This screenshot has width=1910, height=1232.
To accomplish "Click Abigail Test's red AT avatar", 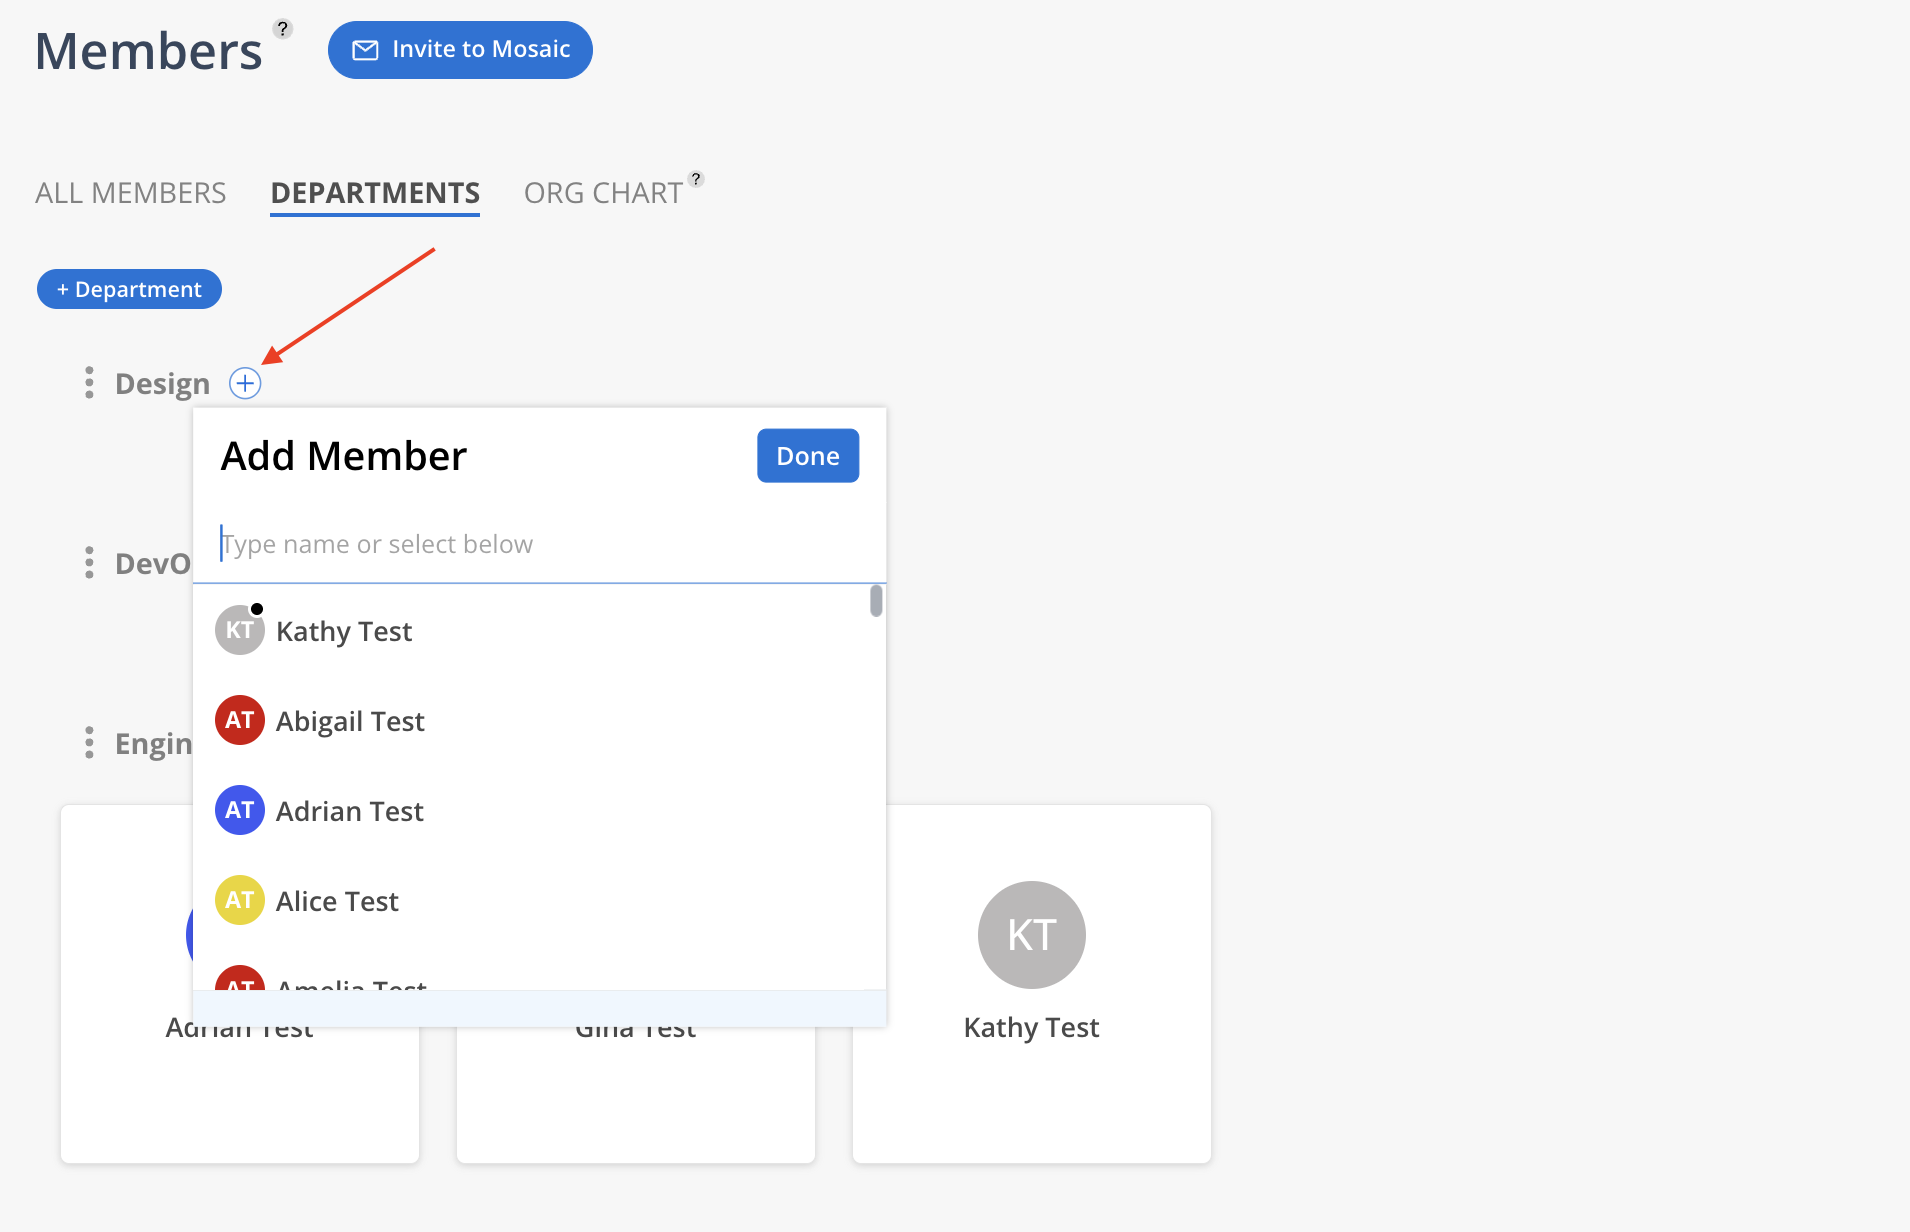I will pos(240,720).
